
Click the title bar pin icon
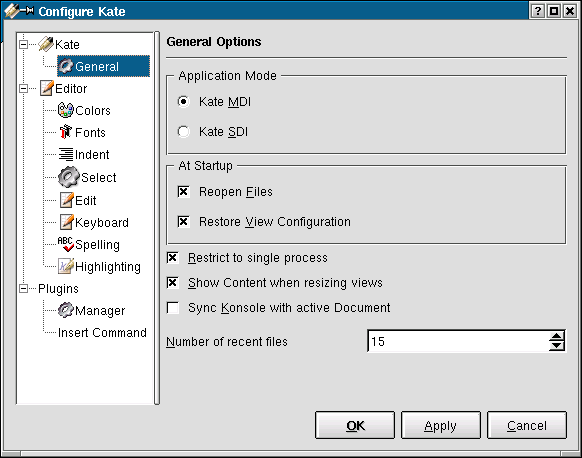click(x=27, y=10)
